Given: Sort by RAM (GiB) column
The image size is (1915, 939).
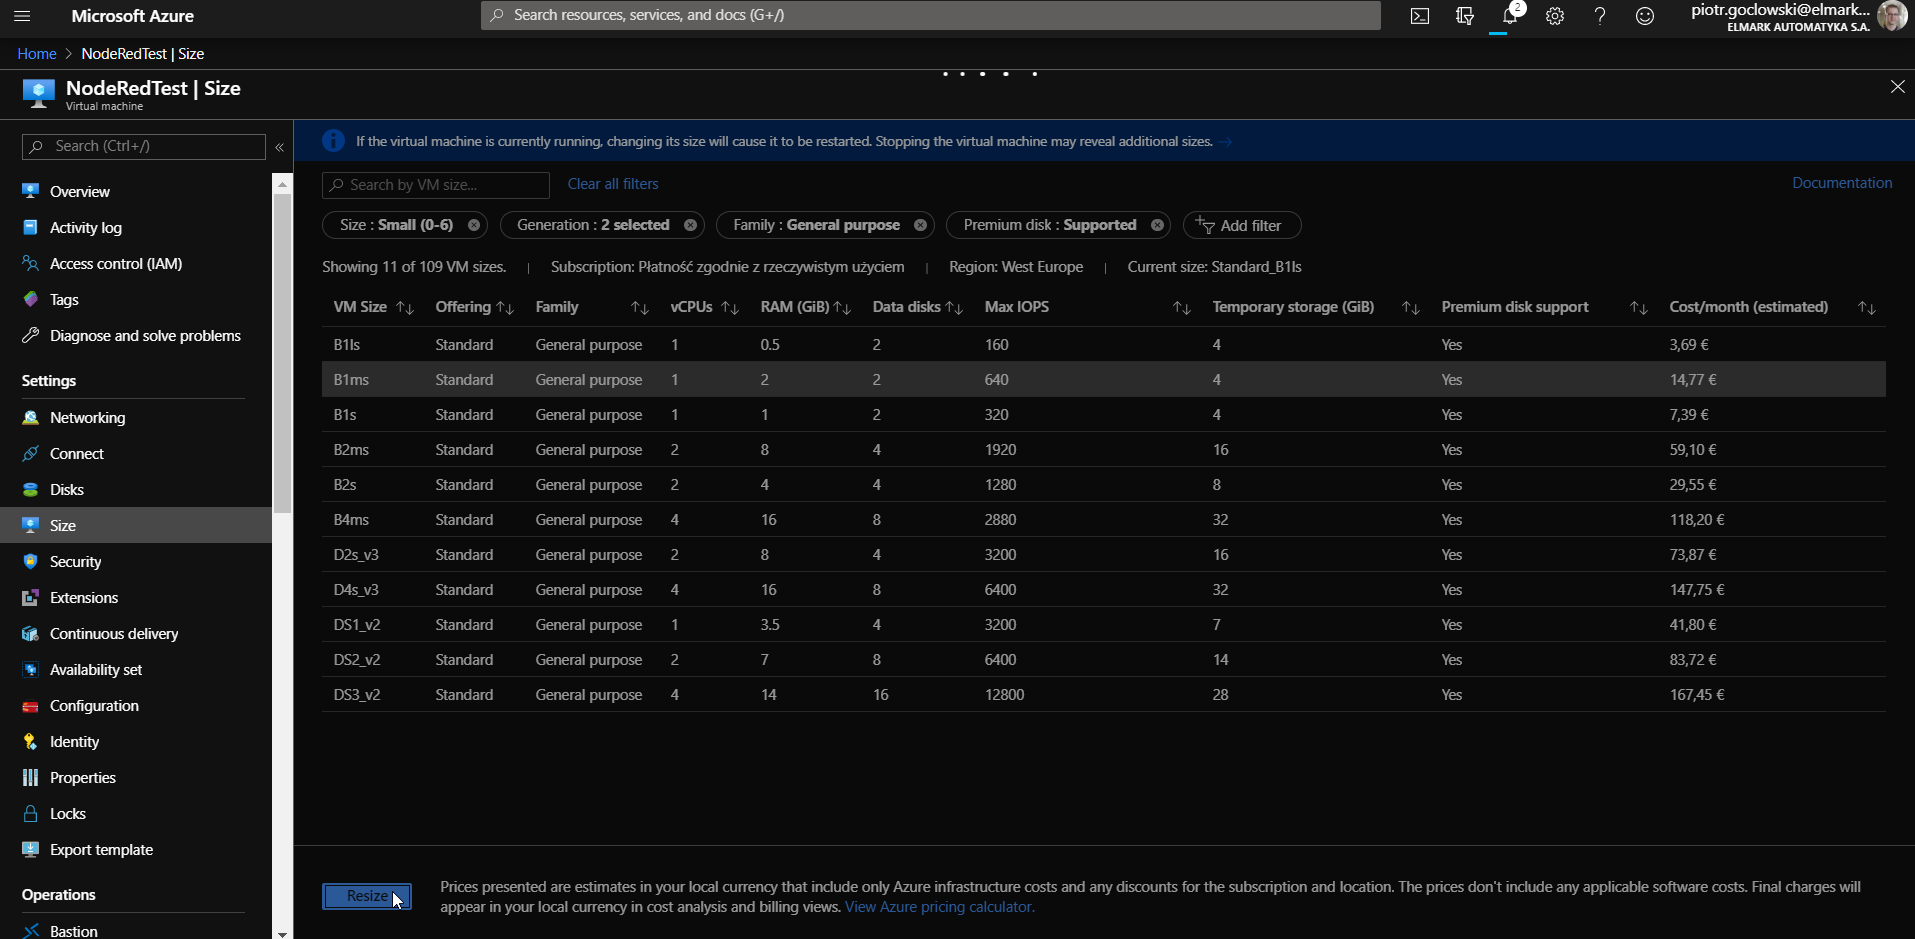Looking at the screenshot, I should pyautogui.click(x=842, y=308).
